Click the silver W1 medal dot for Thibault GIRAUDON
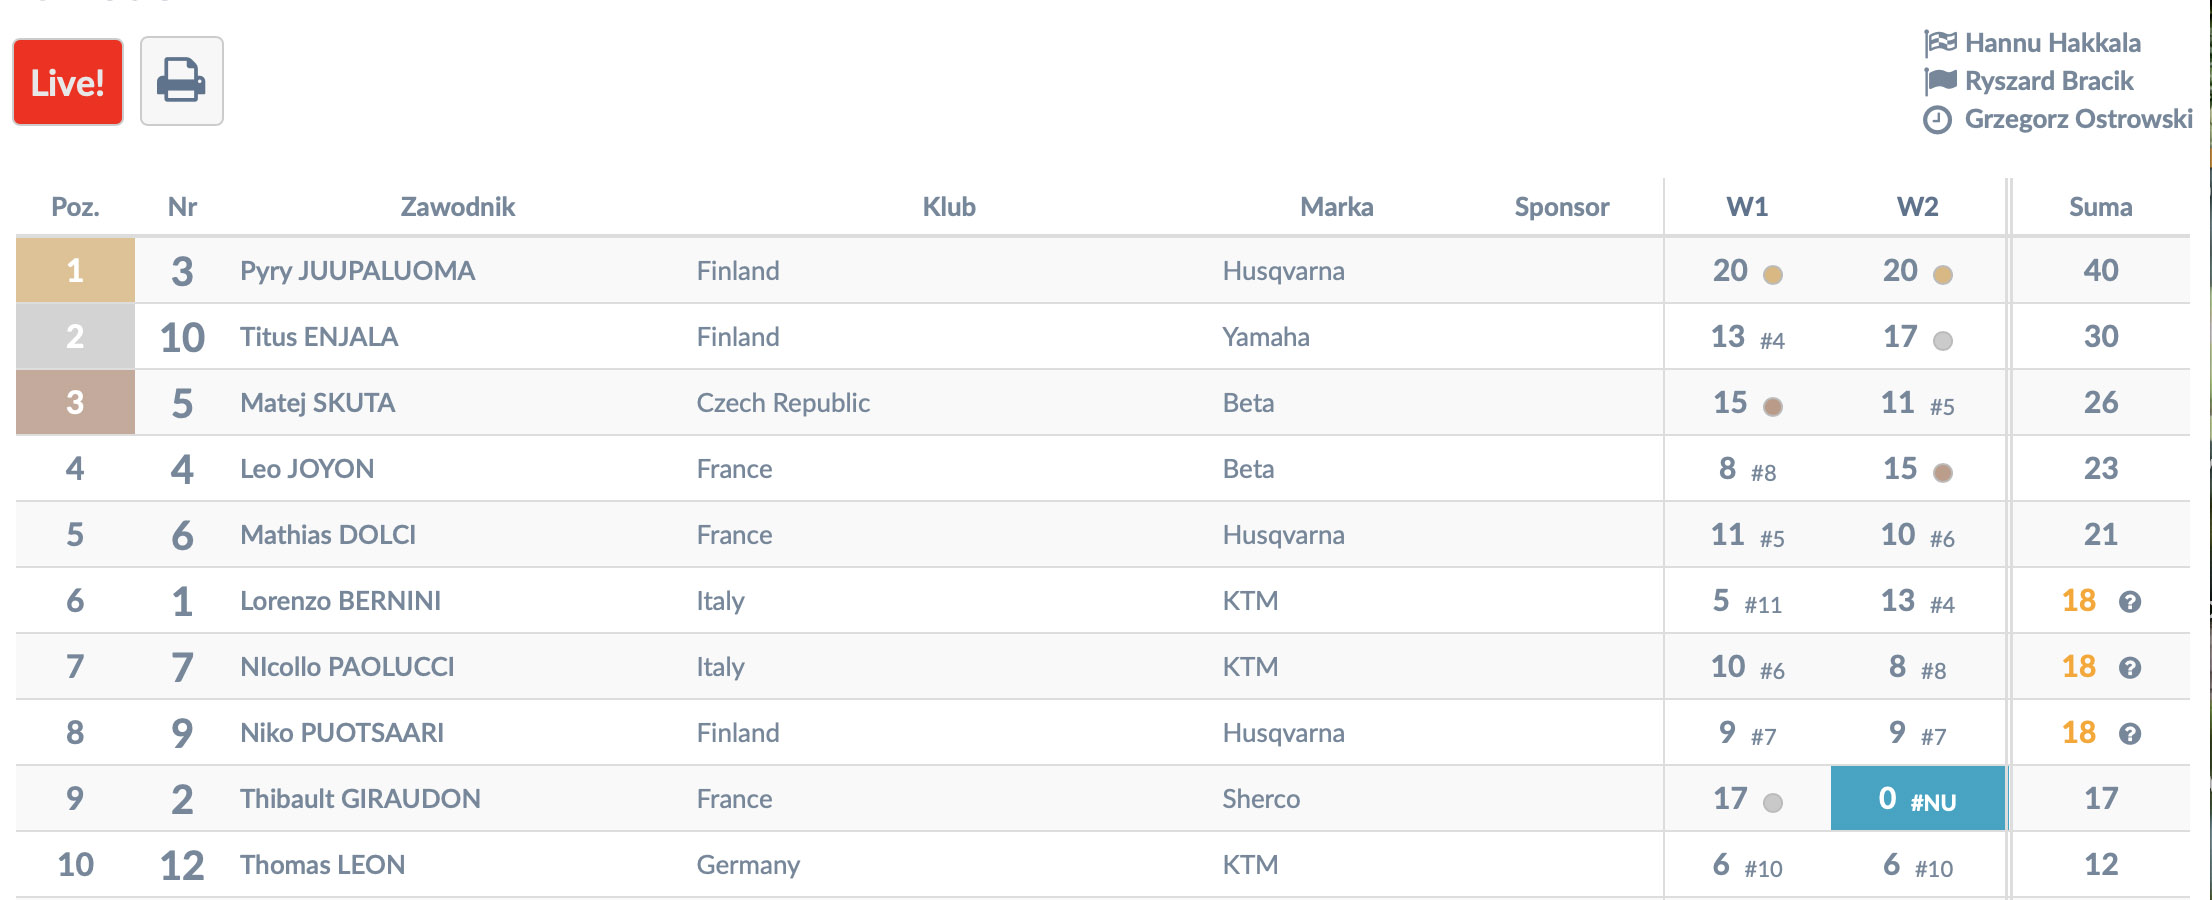This screenshot has width=2212, height=900. 1773,803
